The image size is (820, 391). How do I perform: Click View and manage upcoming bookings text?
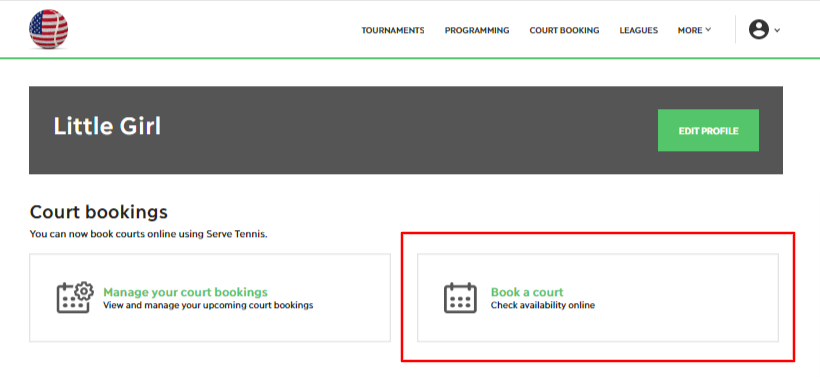[208, 305]
